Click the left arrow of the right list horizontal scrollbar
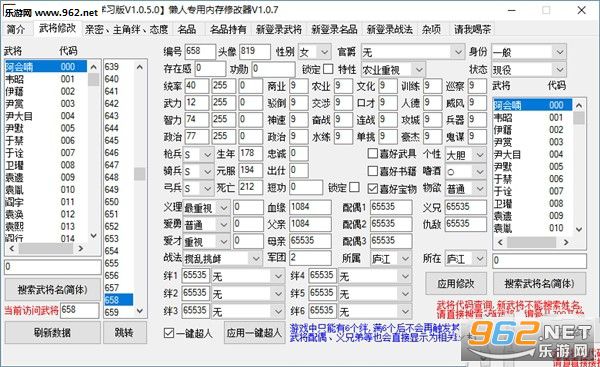Screen dimensions: 600x367 pyautogui.click(x=500, y=242)
